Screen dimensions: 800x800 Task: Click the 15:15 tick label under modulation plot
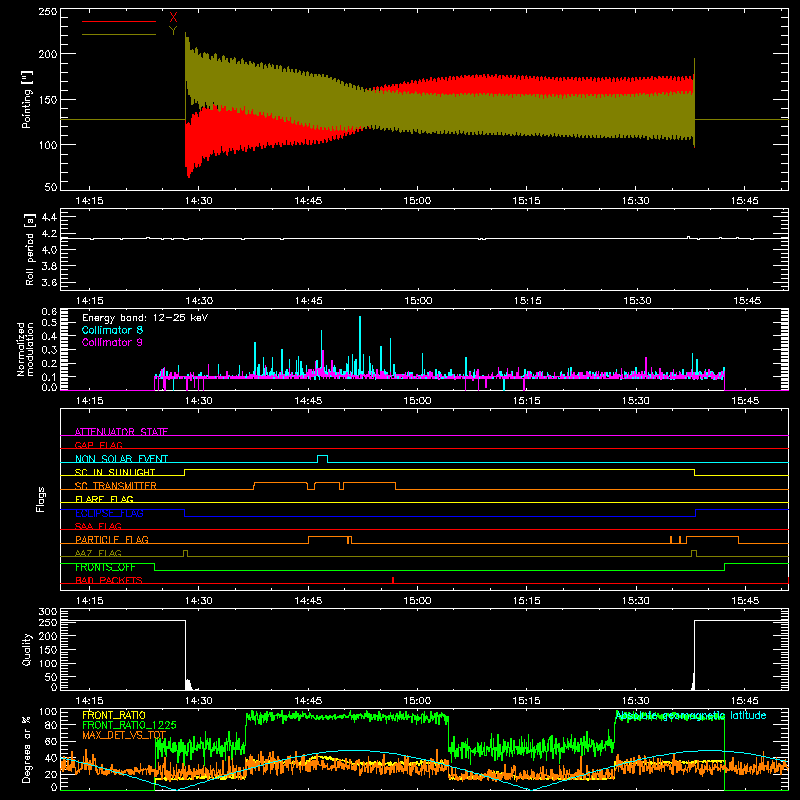pyautogui.click(x=527, y=401)
